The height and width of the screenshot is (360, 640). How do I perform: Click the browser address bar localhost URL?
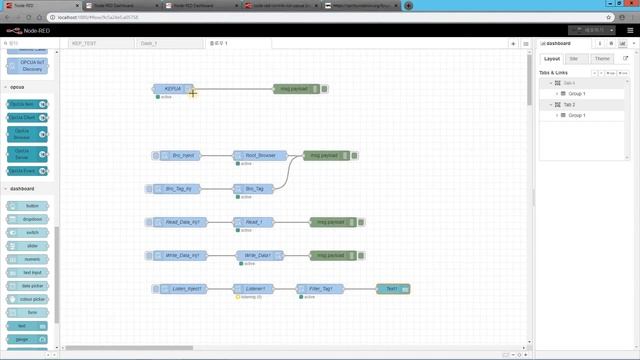[98, 17]
